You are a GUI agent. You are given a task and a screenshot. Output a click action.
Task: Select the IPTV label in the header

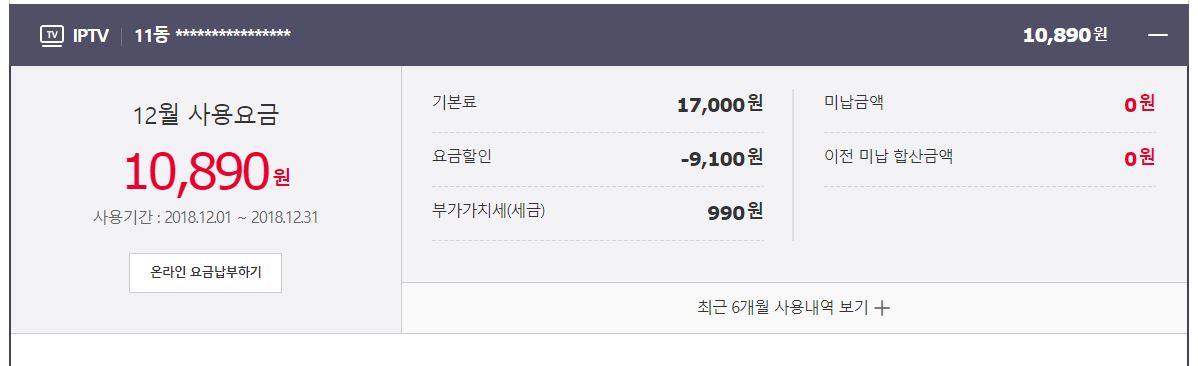click(91, 36)
